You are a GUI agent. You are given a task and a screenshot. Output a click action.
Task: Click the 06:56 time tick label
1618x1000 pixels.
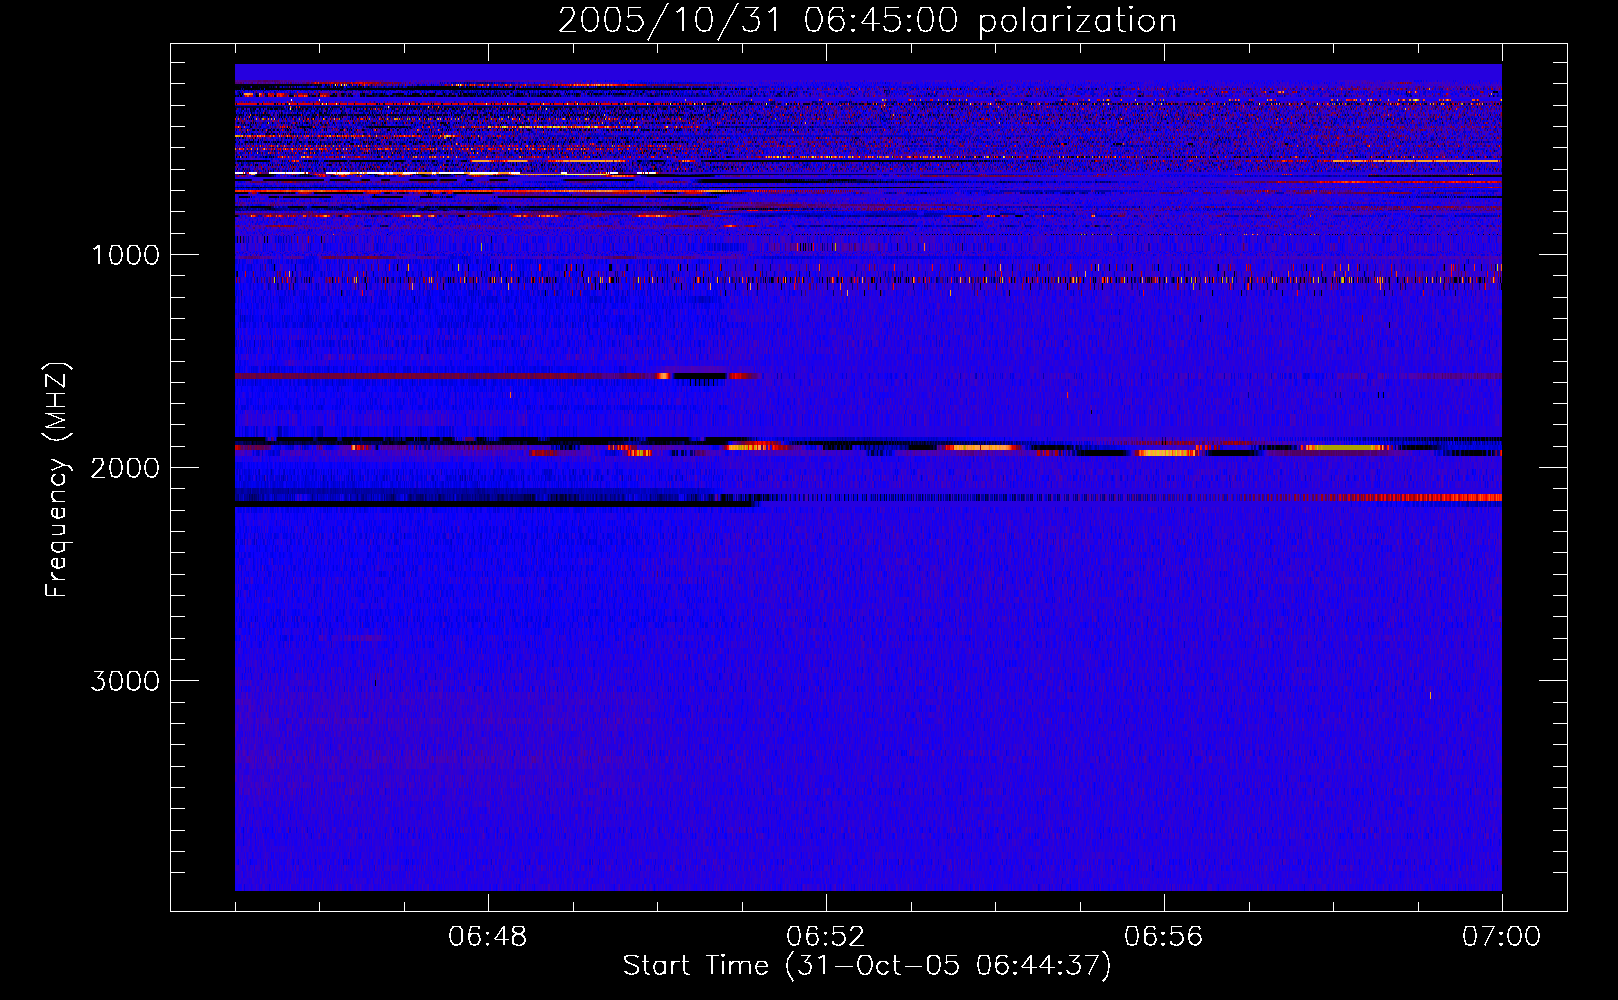point(1164,937)
